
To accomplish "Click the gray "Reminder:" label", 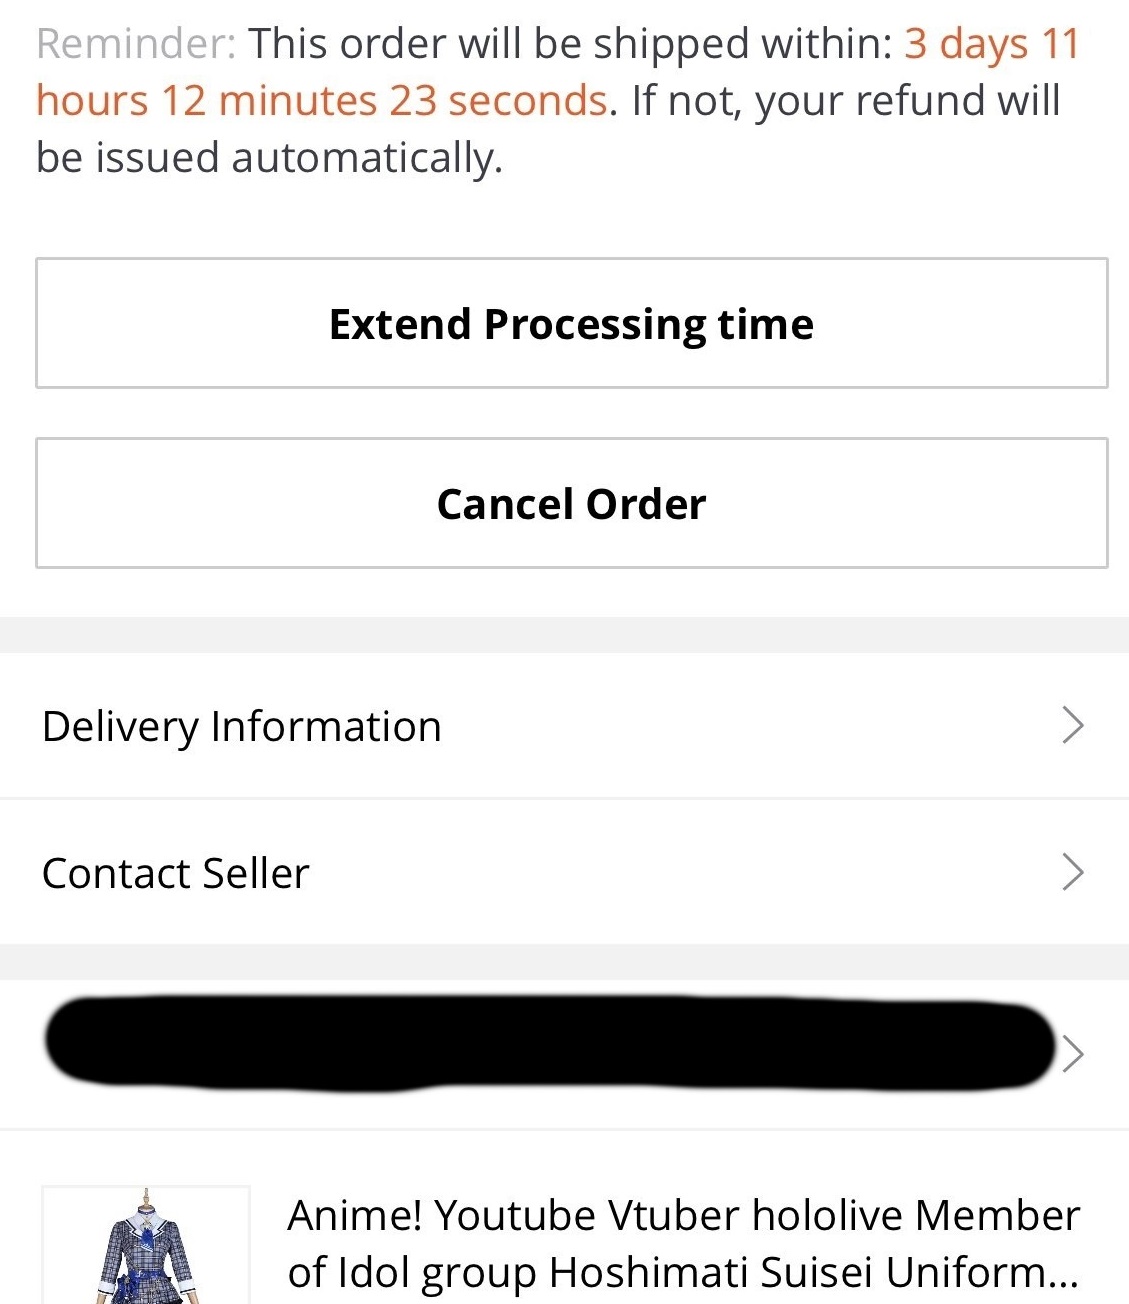I will [136, 44].
